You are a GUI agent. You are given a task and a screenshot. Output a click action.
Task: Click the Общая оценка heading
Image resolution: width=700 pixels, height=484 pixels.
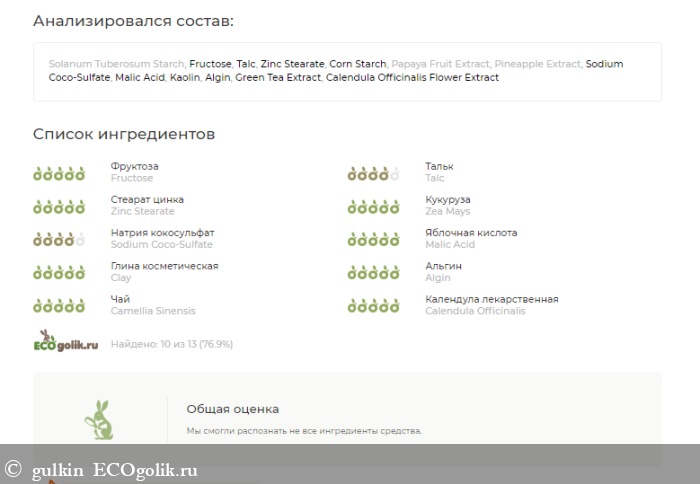(x=232, y=409)
